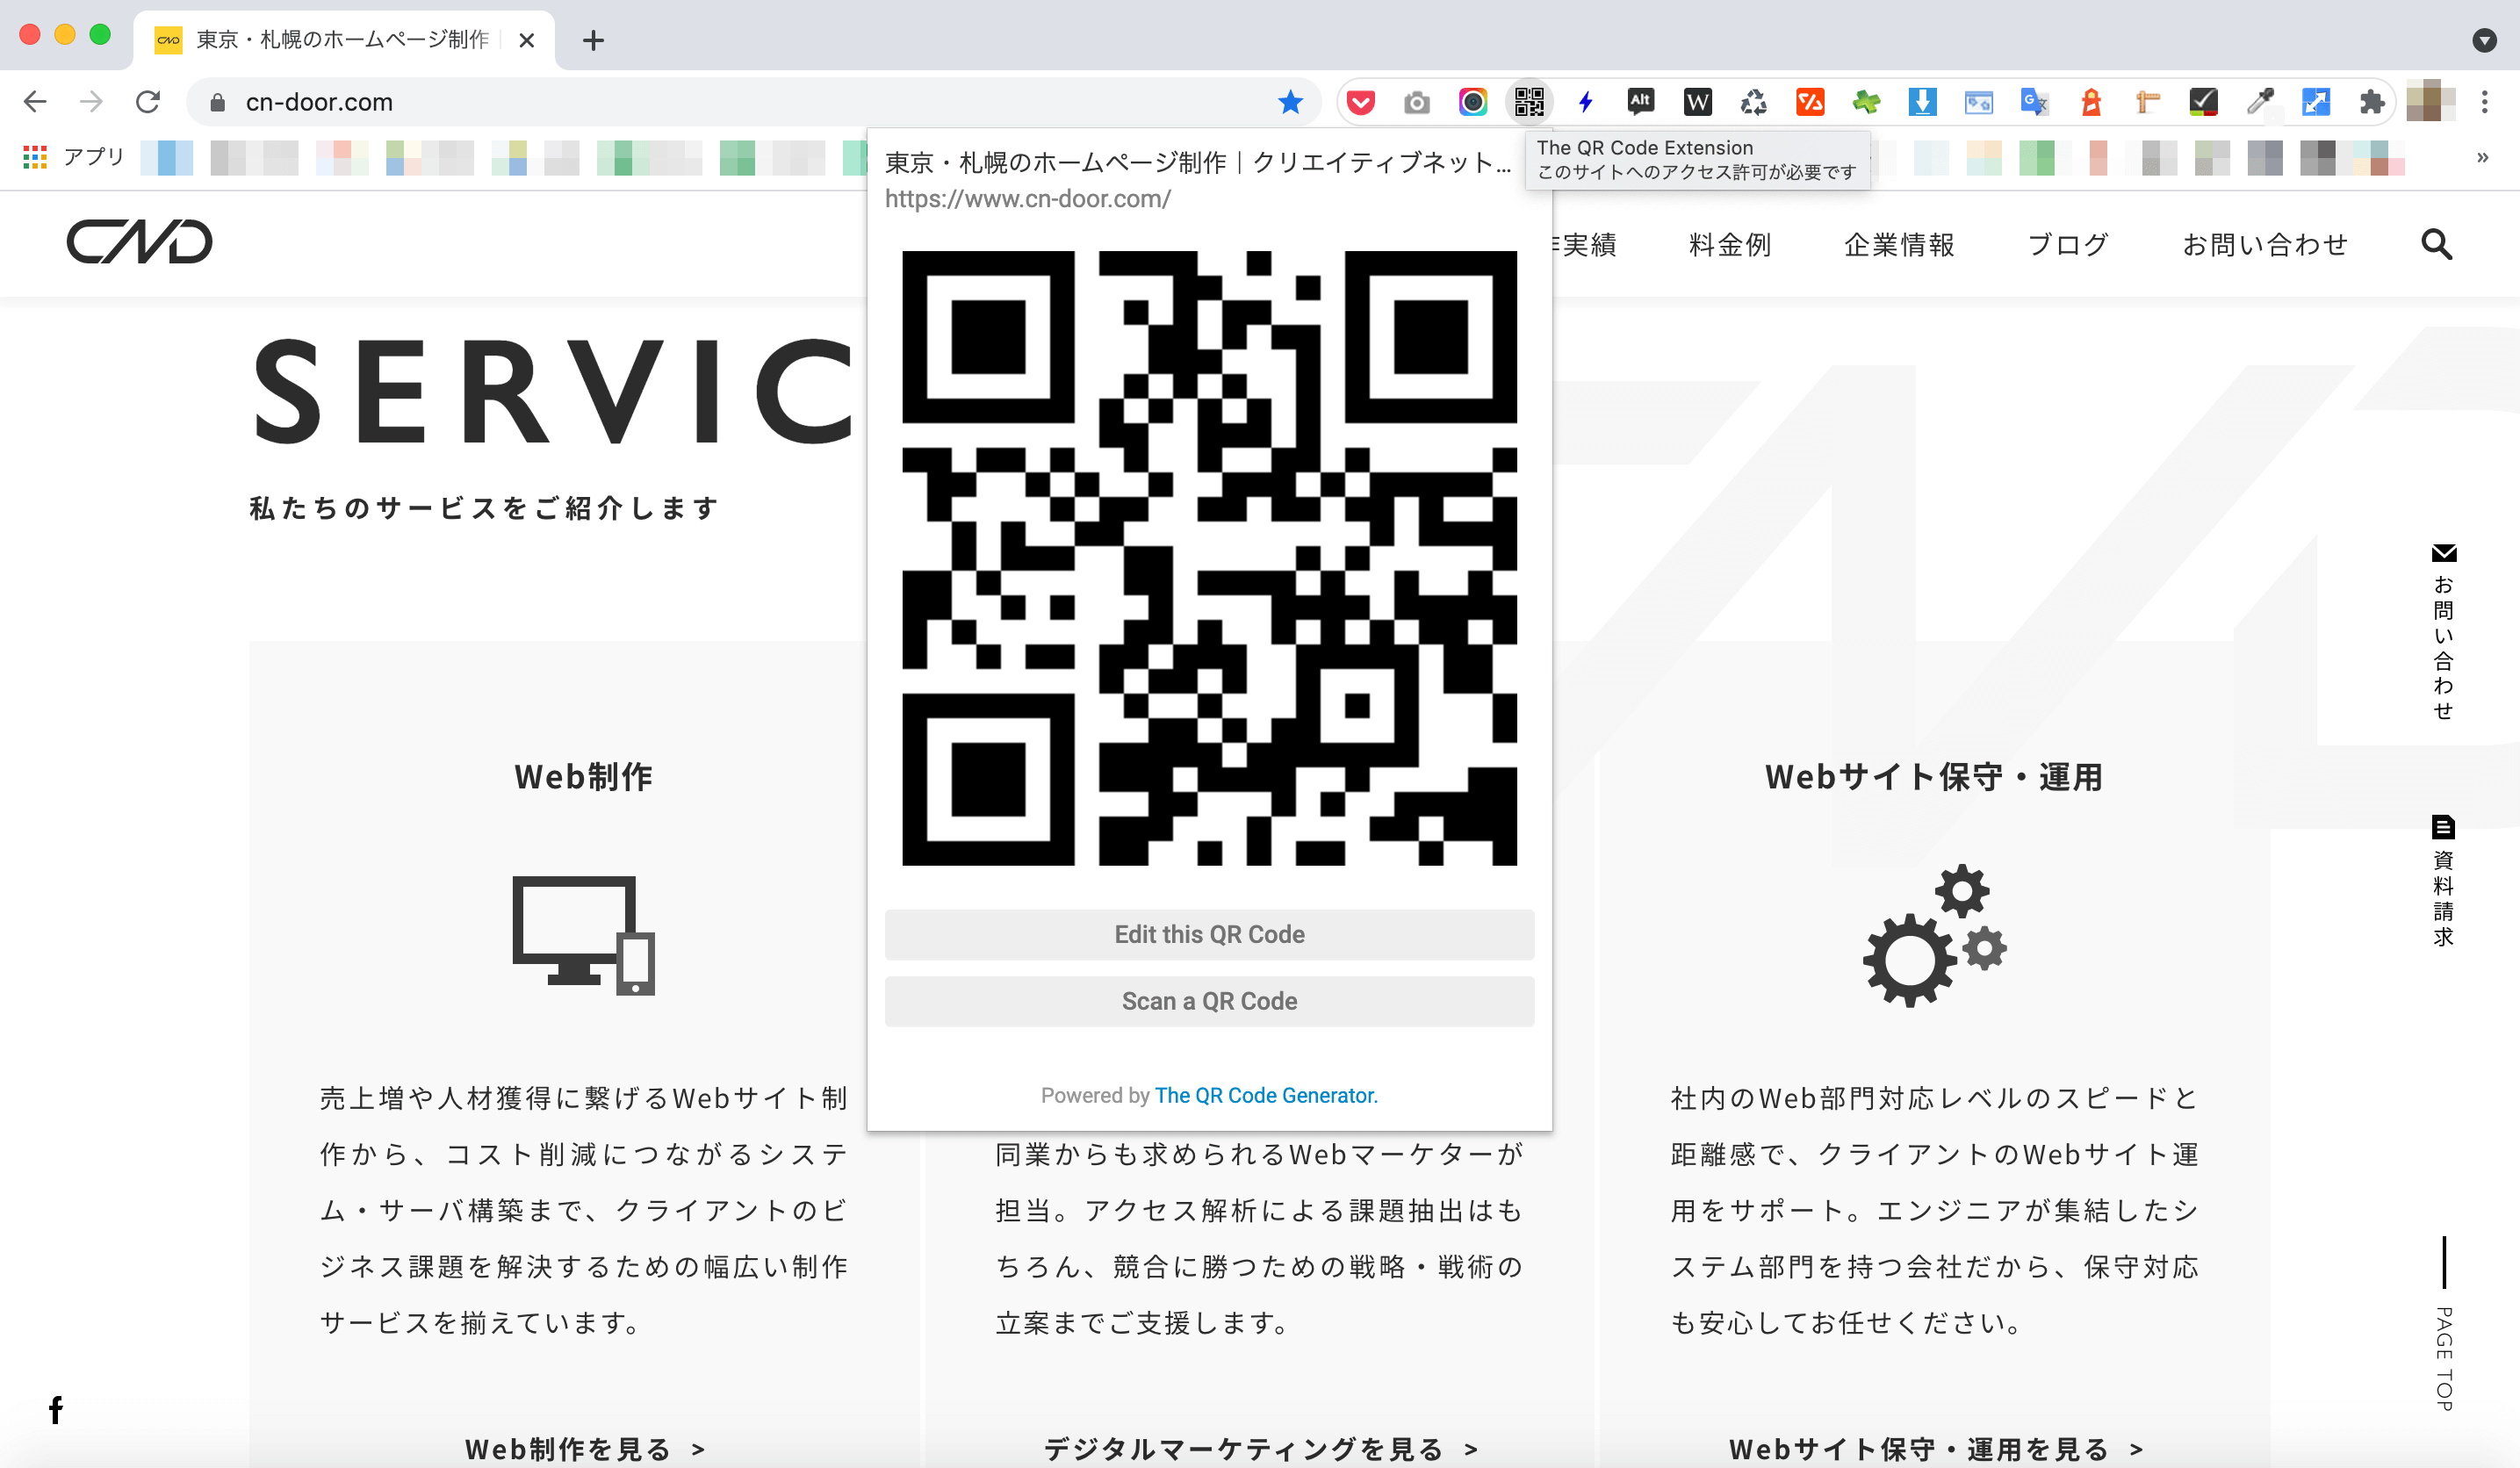Click the QR Code extension icon

(1528, 102)
